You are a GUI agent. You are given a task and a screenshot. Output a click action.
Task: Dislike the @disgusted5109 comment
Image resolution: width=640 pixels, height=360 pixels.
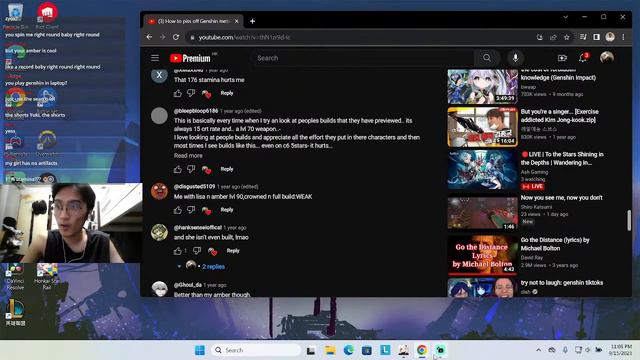(191, 210)
